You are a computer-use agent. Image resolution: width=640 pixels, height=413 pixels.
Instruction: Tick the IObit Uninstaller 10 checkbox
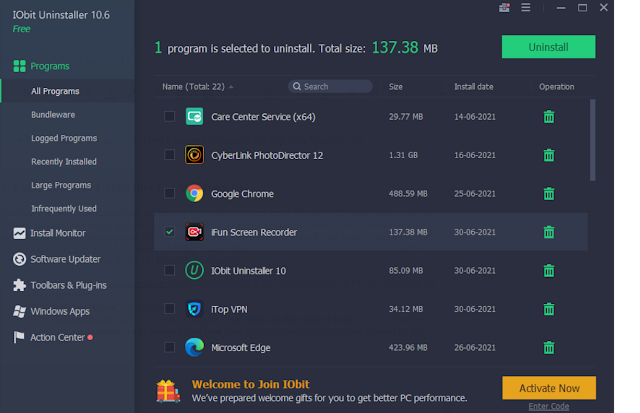(x=169, y=271)
